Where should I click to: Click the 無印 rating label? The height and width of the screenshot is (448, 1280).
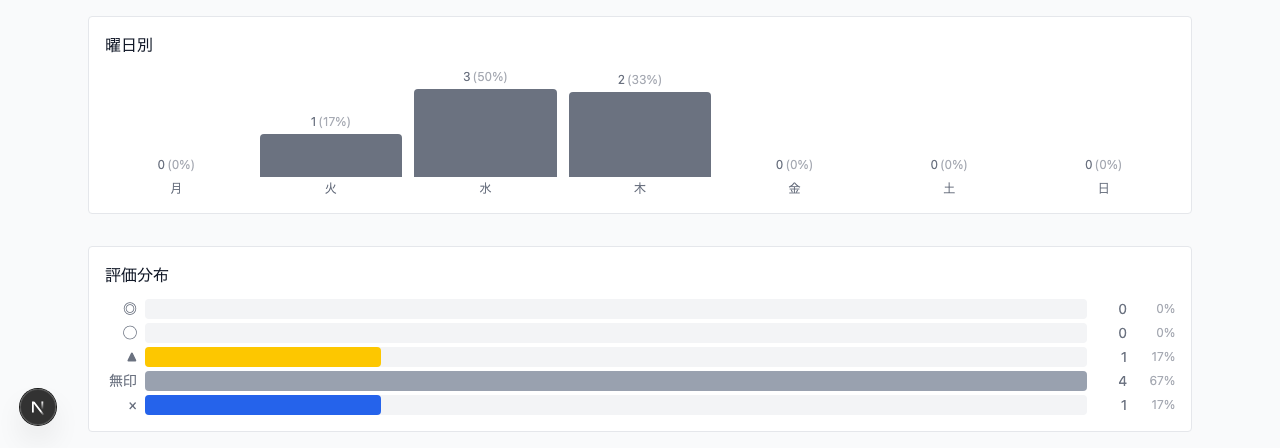[x=123, y=381]
